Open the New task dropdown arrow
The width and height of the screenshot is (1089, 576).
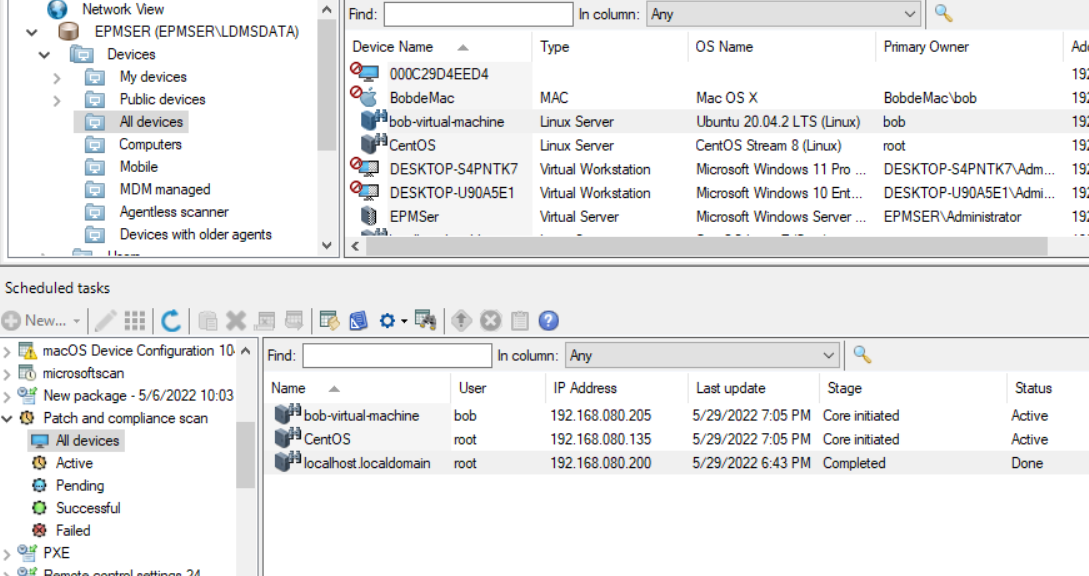point(77,321)
